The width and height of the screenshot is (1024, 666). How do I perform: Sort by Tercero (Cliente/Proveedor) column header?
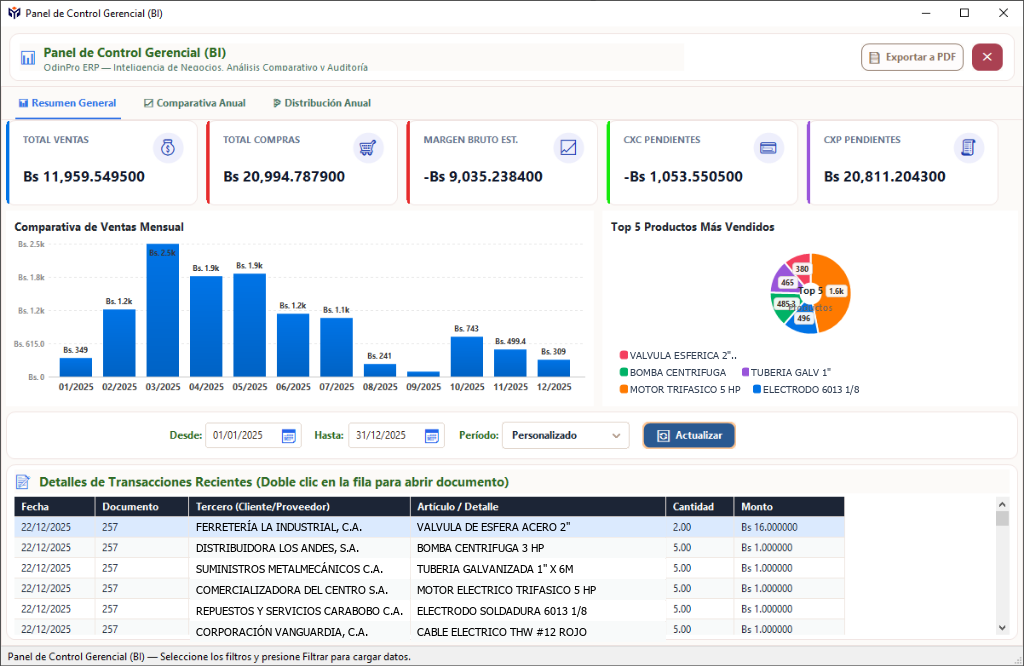coord(299,507)
